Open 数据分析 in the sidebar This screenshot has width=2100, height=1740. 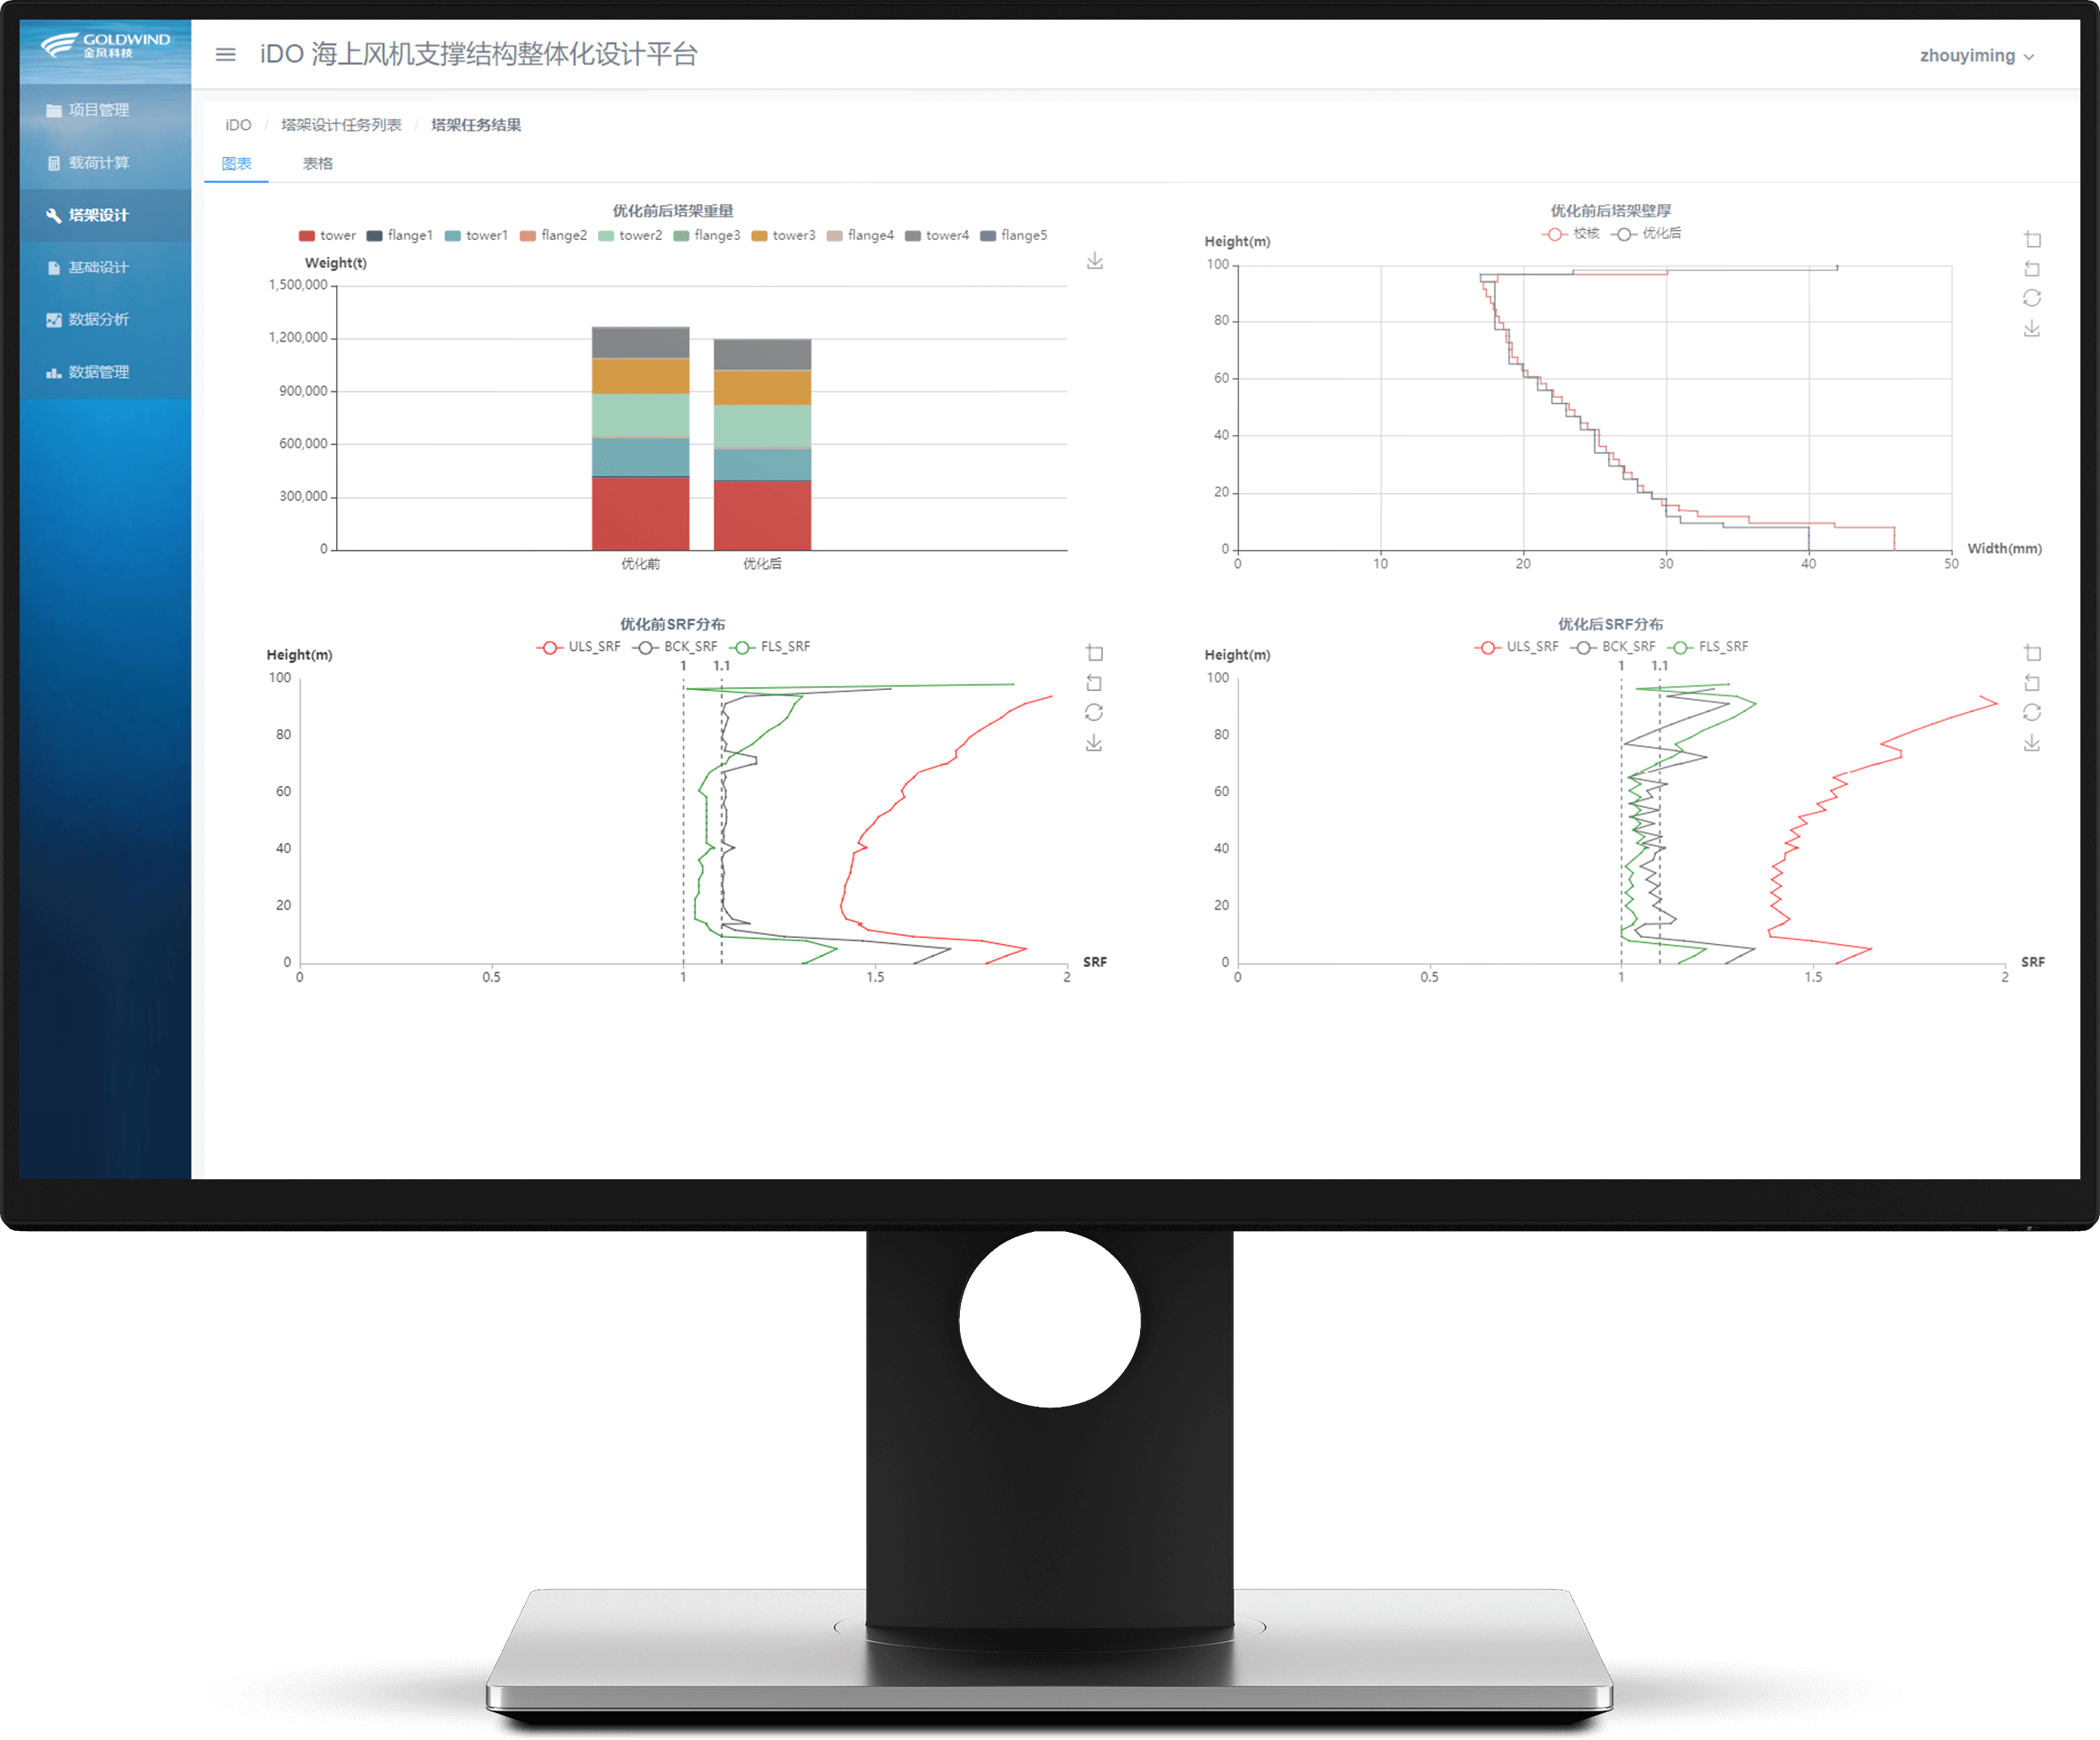[x=105, y=319]
